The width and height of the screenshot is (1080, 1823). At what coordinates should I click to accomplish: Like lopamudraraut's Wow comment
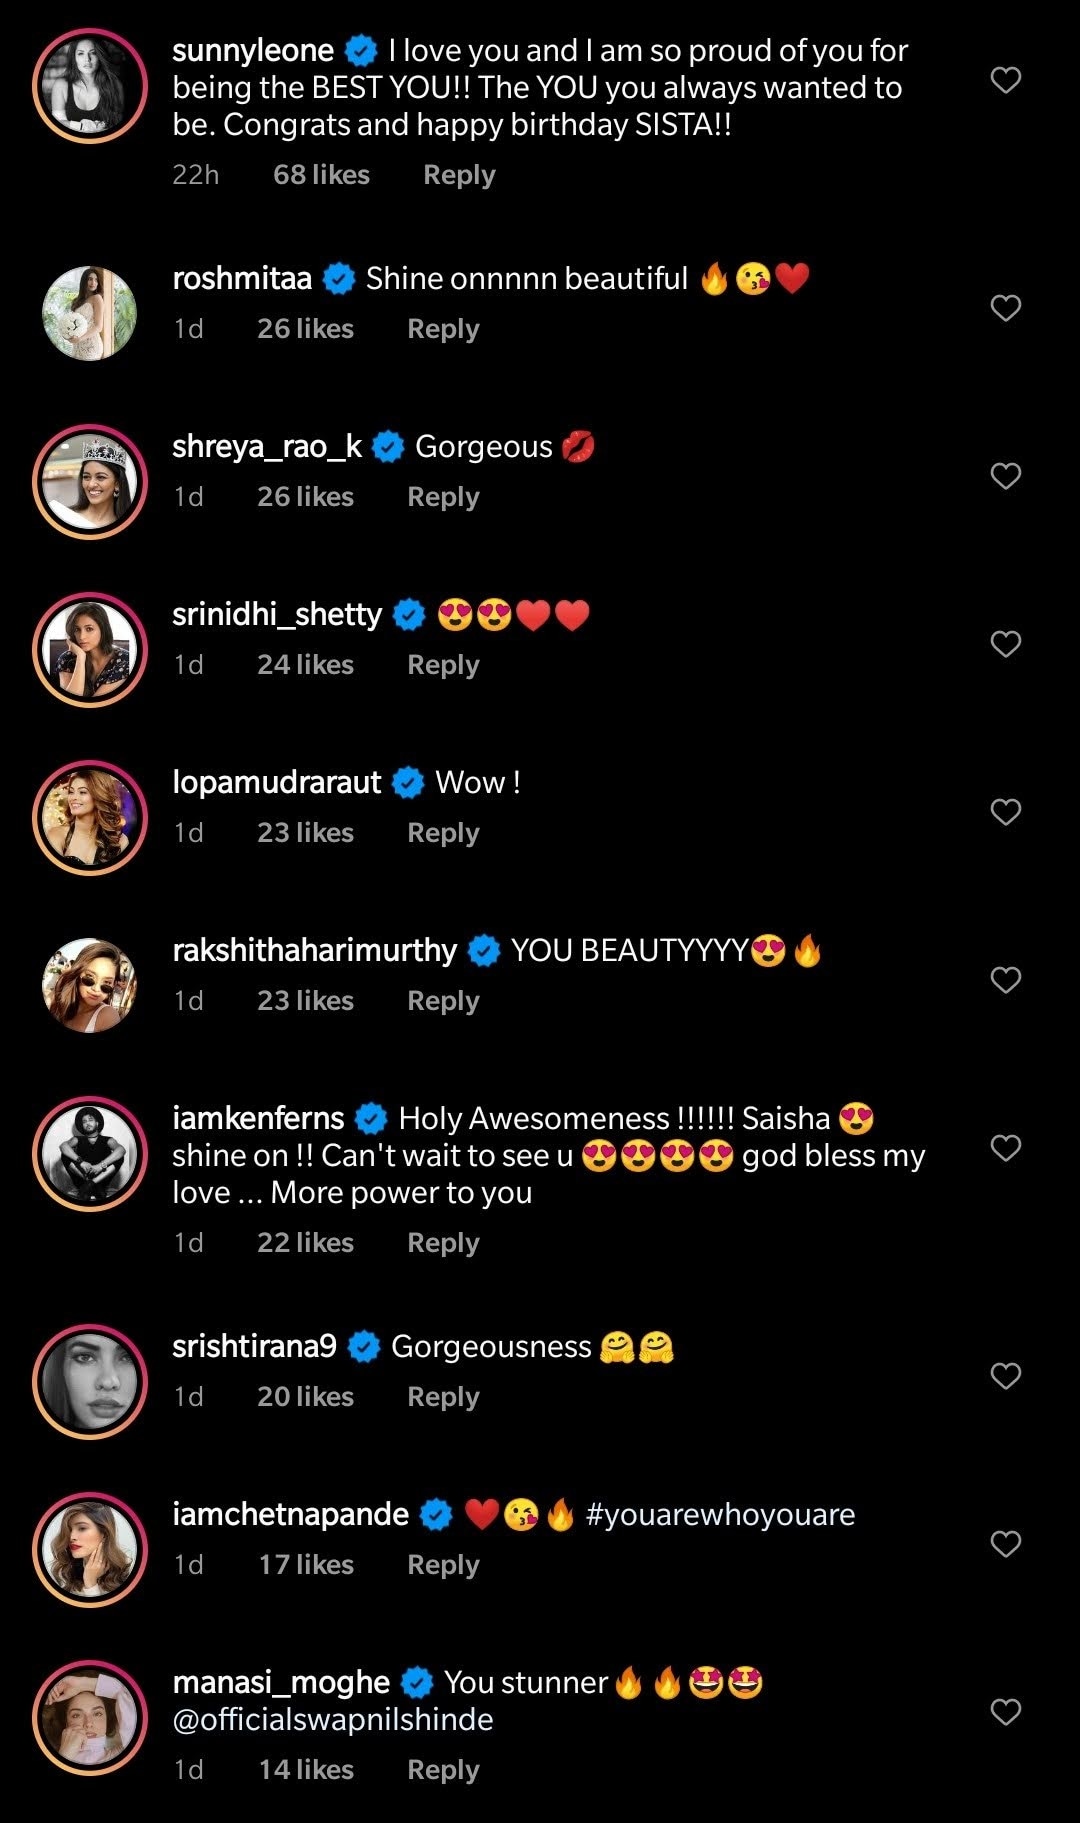(1005, 812)
